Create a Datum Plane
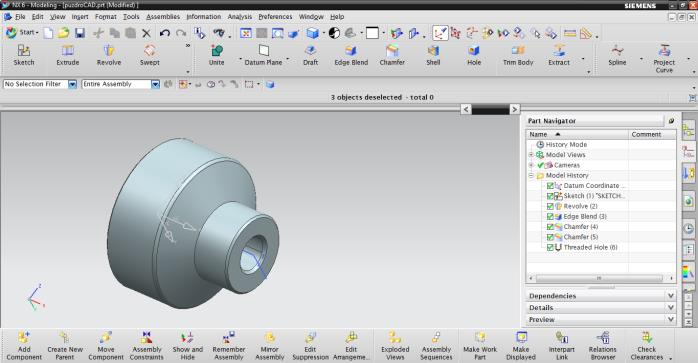The height and width of the screenshot is (363, 698). click(263, 55)
